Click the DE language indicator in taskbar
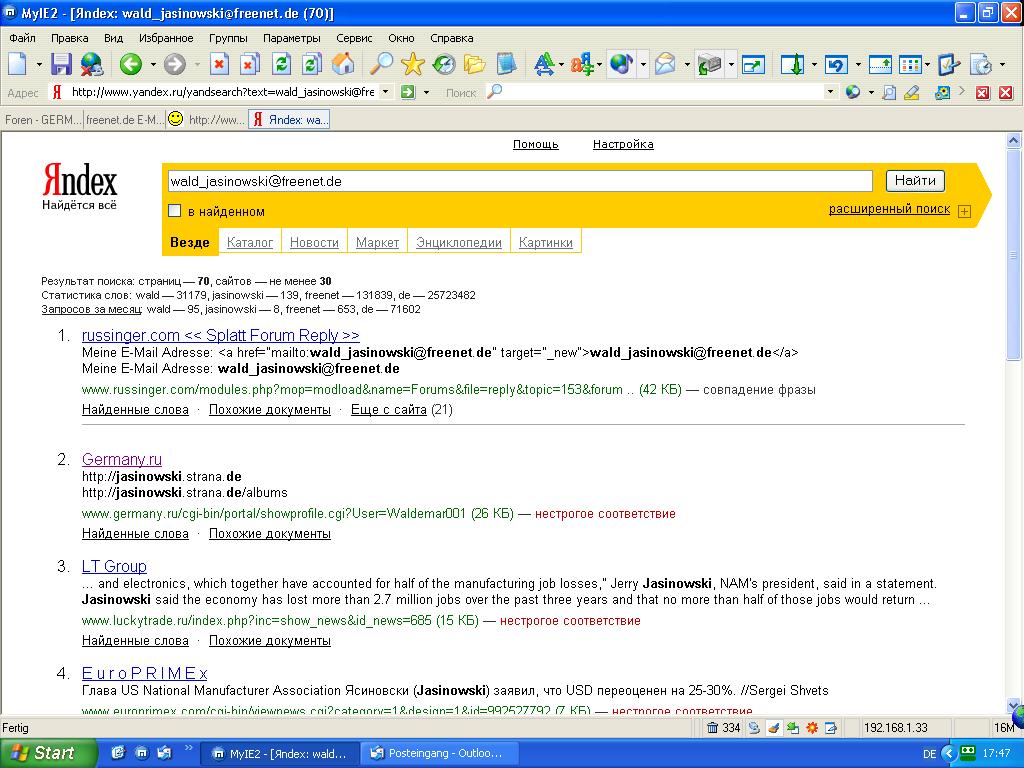1024x768 pixels. click(x=929, y=754)
